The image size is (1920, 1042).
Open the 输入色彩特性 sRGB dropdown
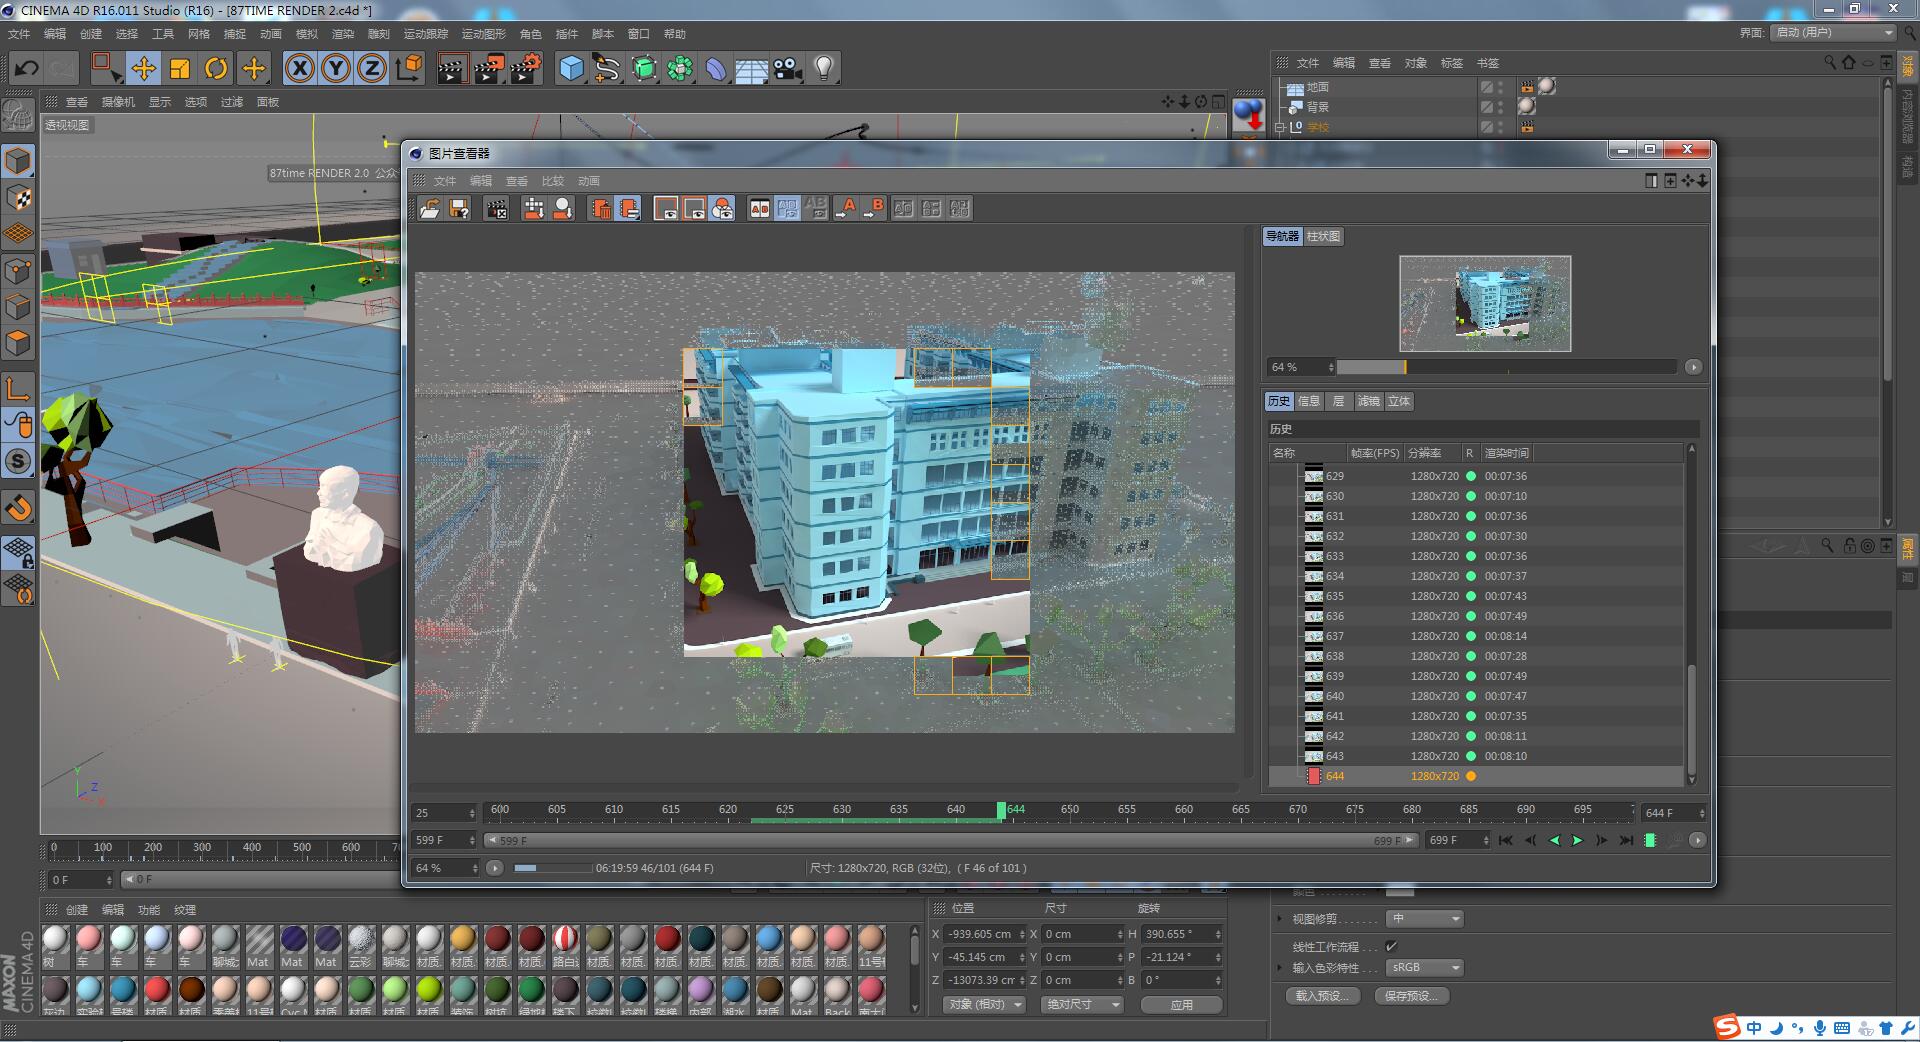(x=1425, y=967)
